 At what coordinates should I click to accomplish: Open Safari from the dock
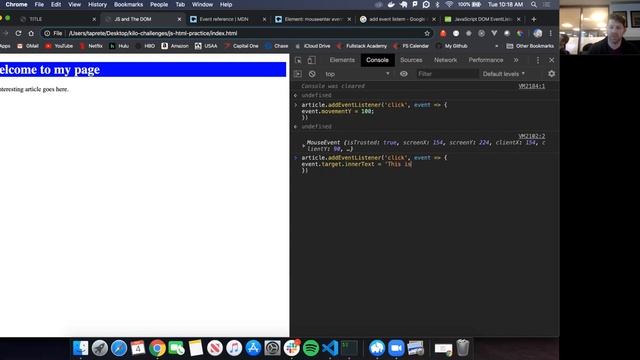click(119, 348)
